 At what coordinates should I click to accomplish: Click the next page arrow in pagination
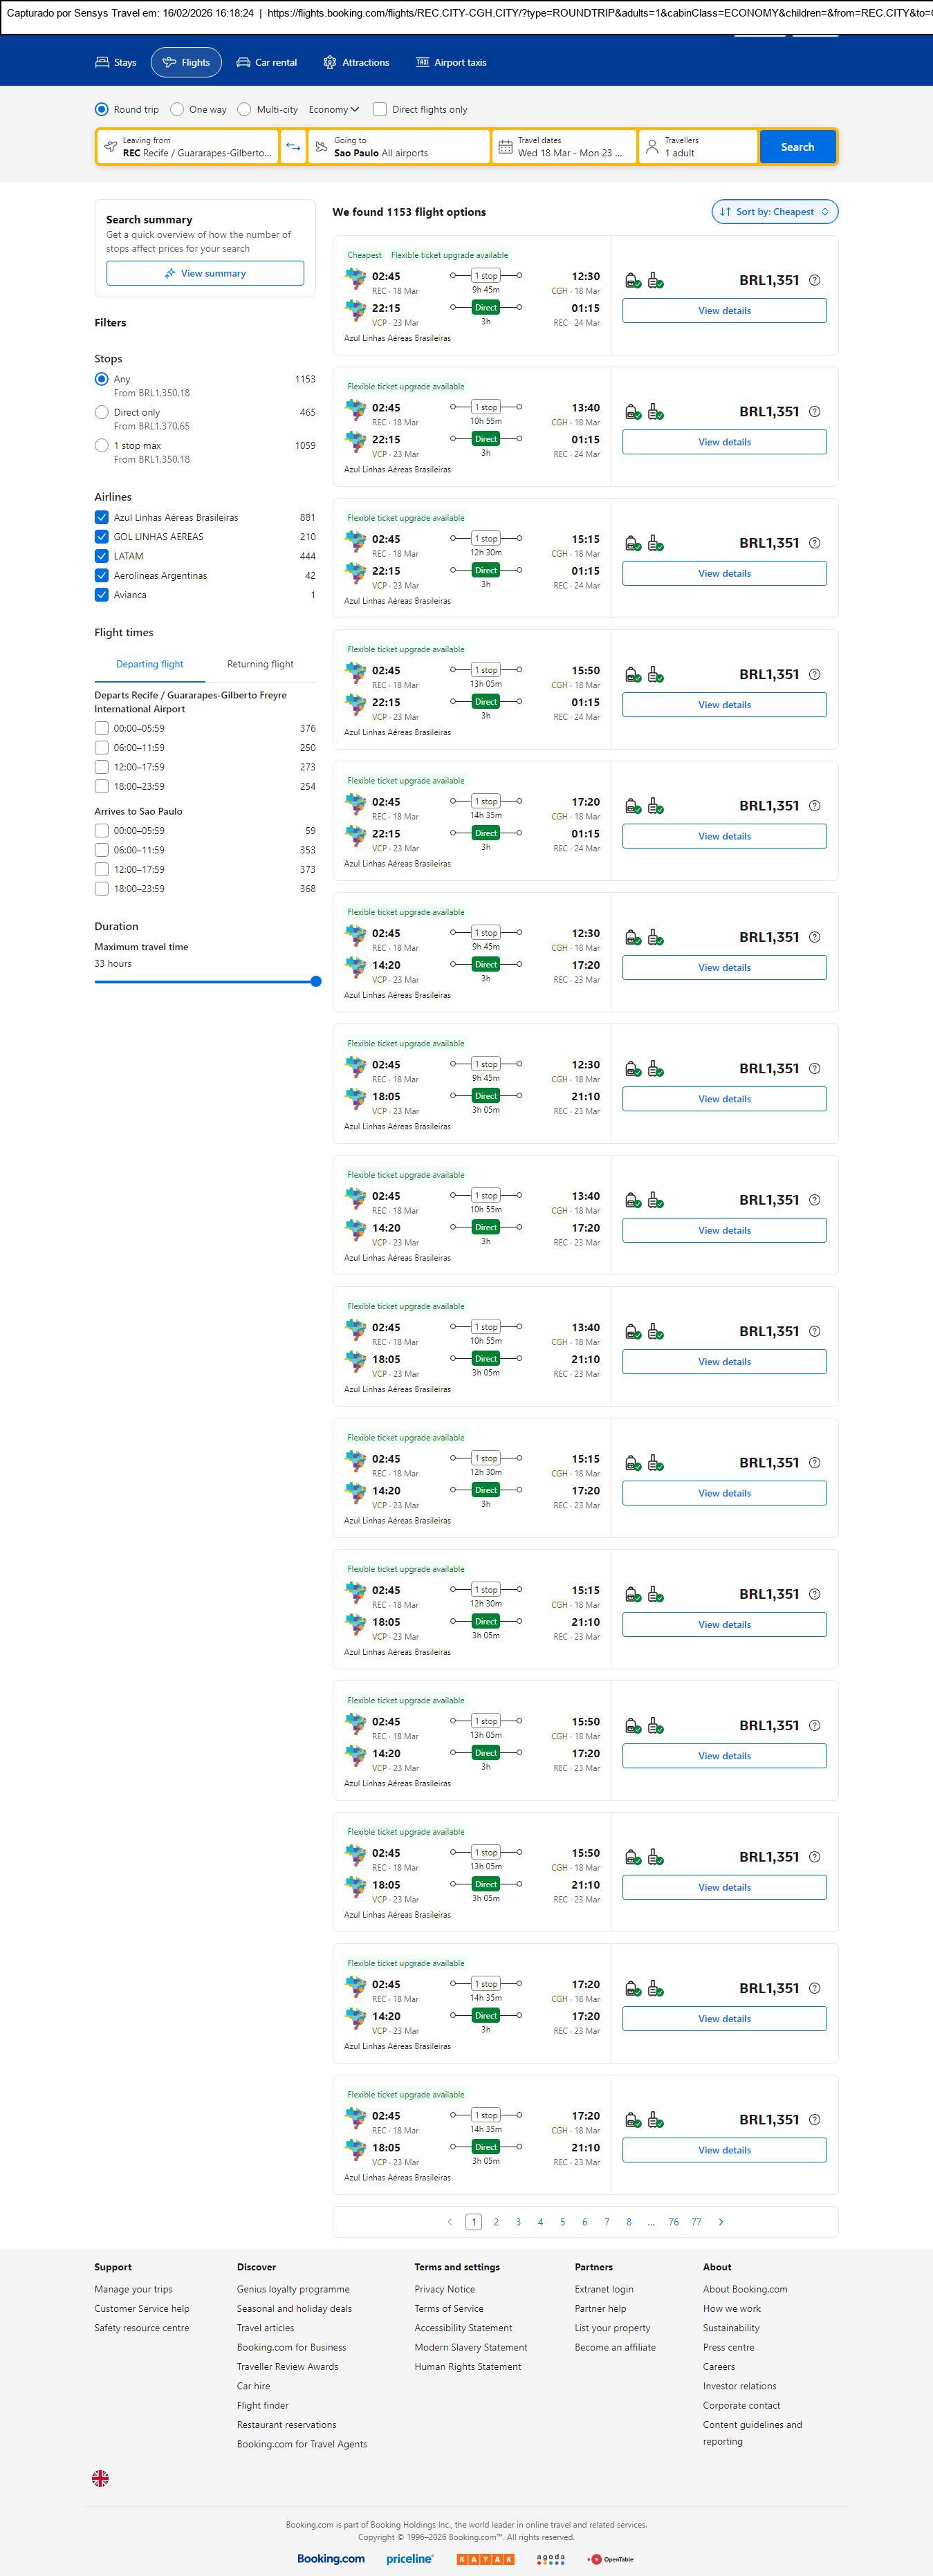[721, 2222]
